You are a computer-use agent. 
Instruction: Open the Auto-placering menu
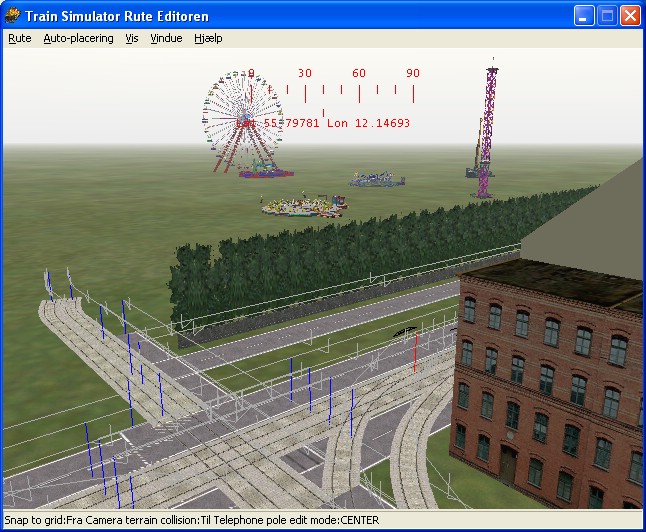(x=78, y=38)
